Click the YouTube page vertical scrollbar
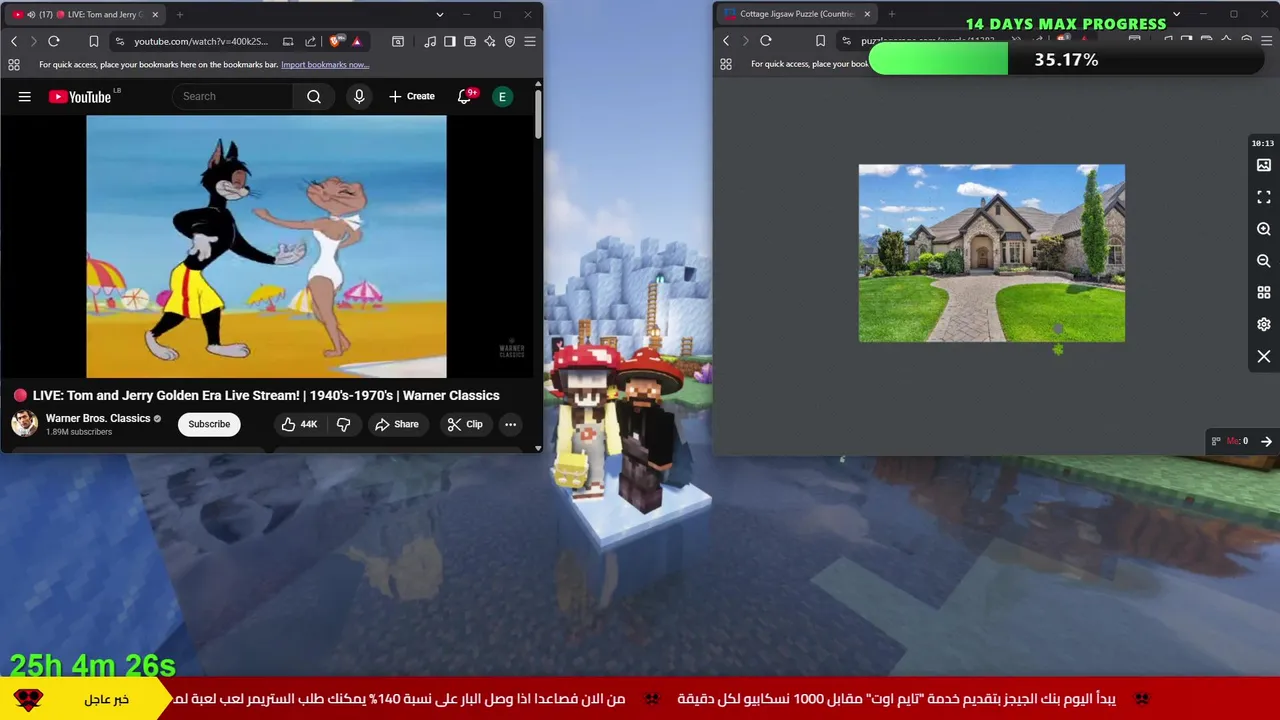This screenshot has height=720, width=1280. coord(538,115)
